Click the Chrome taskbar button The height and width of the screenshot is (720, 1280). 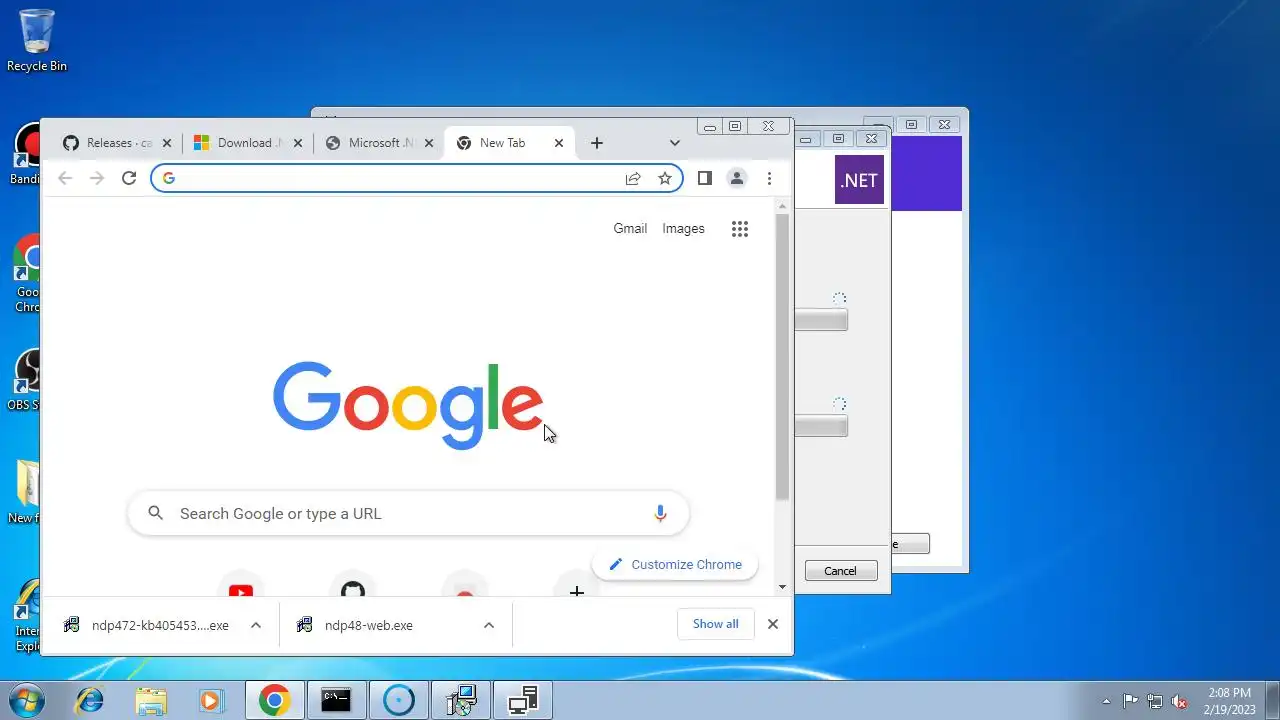[275, 700]
